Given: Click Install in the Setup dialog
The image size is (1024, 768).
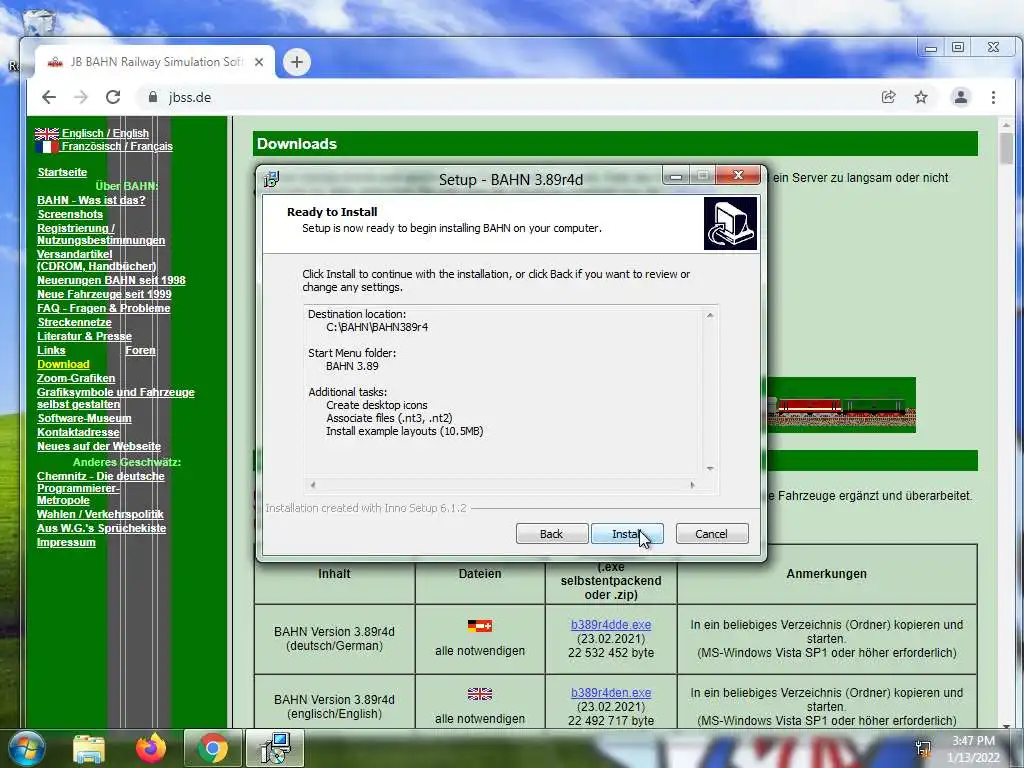Looking at the screenshot, I should pos(627,534).
